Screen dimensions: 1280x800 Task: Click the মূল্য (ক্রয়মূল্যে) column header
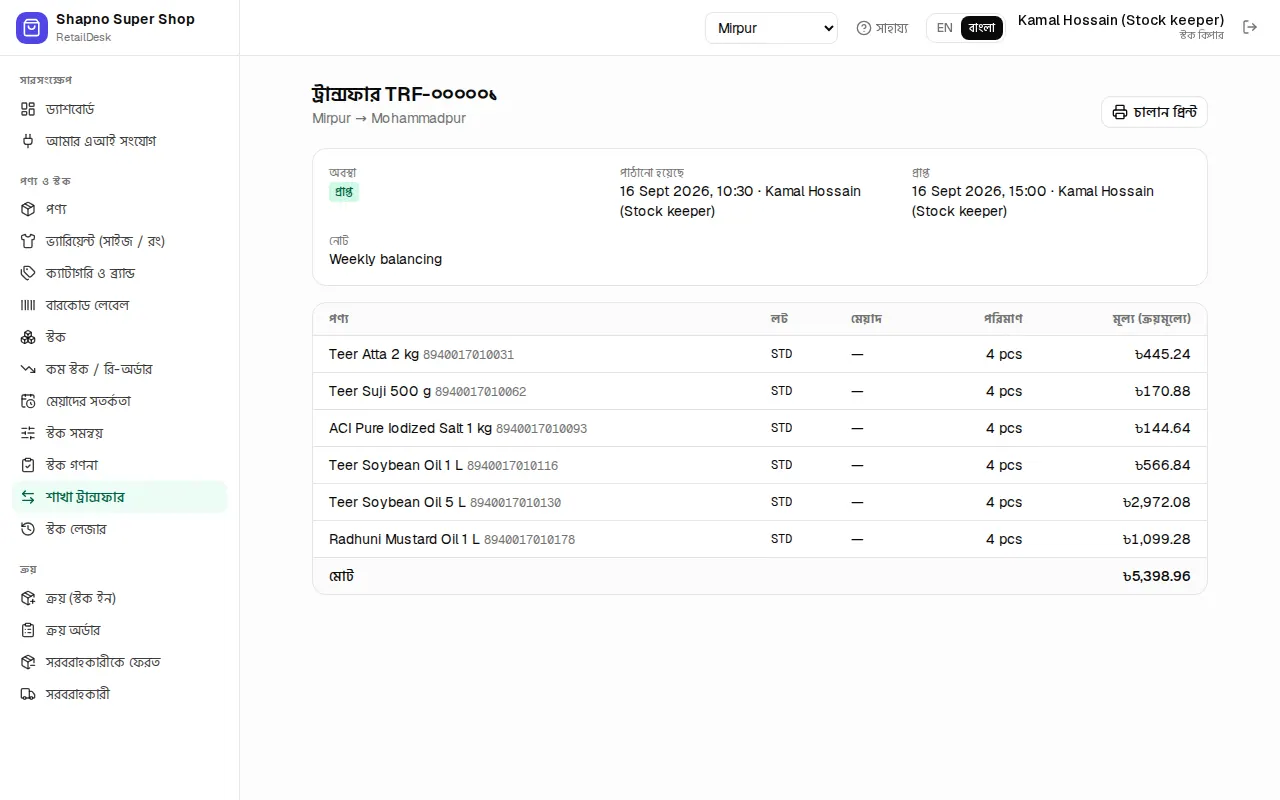tap(1151, 319)
